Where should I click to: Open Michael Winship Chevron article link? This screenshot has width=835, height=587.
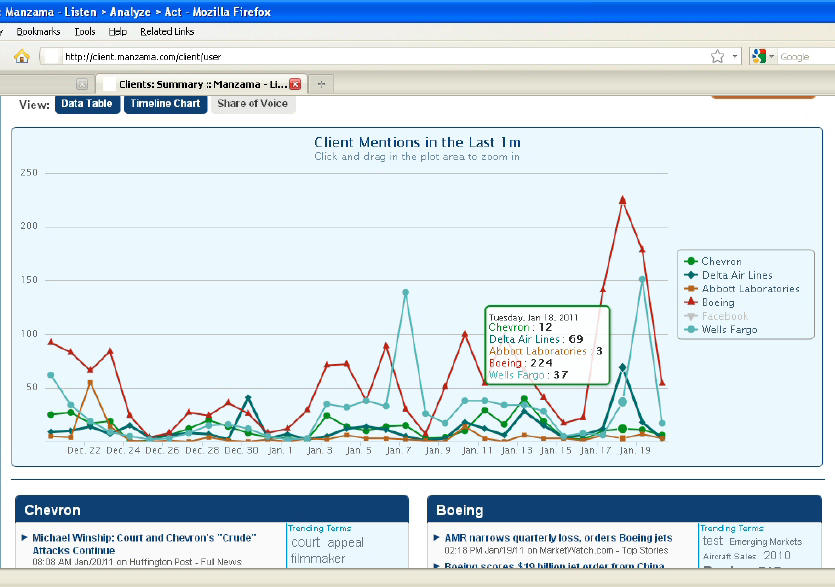click(x=144, y=544)
